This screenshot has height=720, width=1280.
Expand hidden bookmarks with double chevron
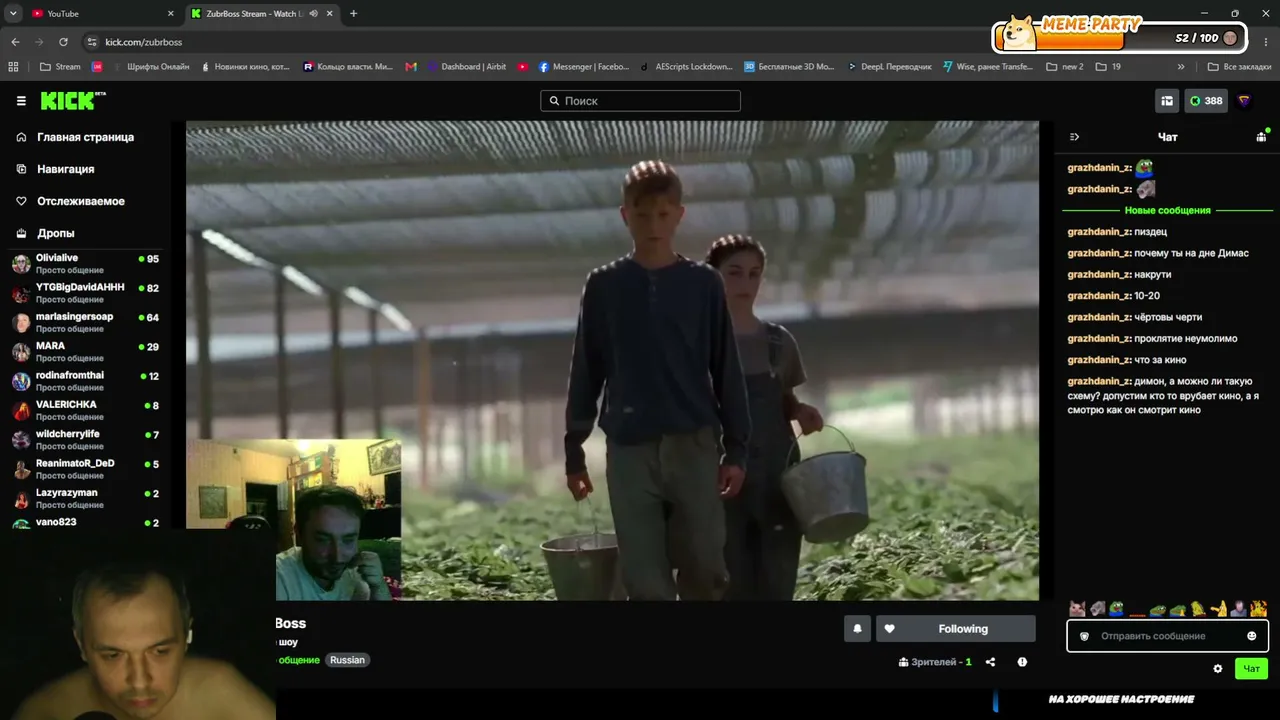tap(1181, 67)
